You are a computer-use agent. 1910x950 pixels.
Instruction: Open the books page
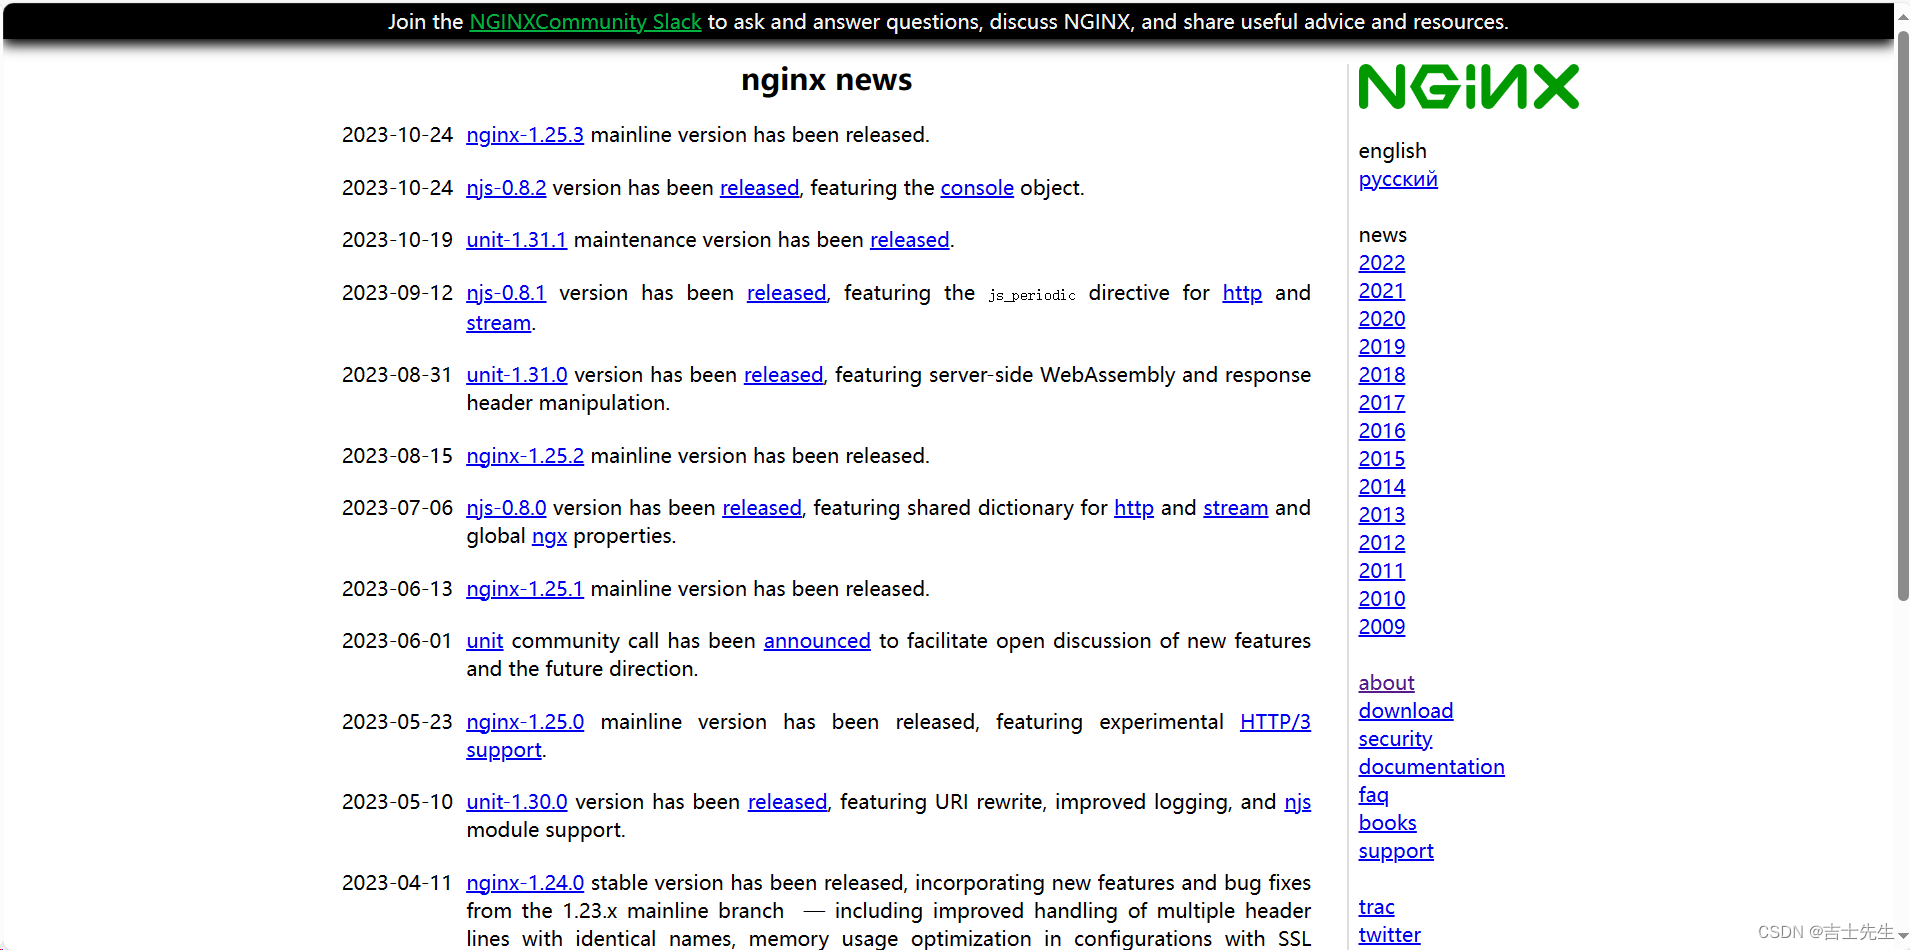click(1387, 823)
